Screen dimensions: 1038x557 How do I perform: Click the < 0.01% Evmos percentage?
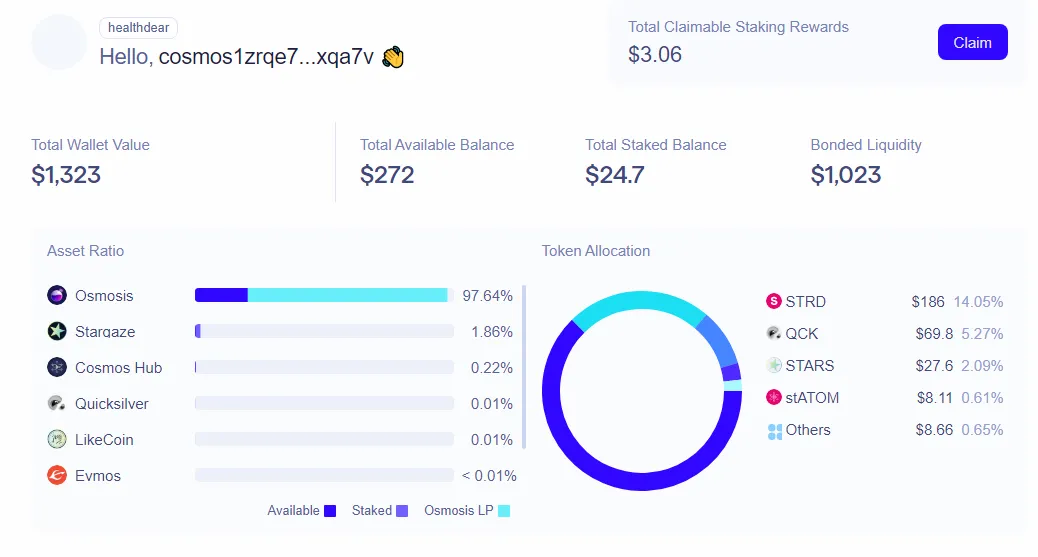coord(489,476)
